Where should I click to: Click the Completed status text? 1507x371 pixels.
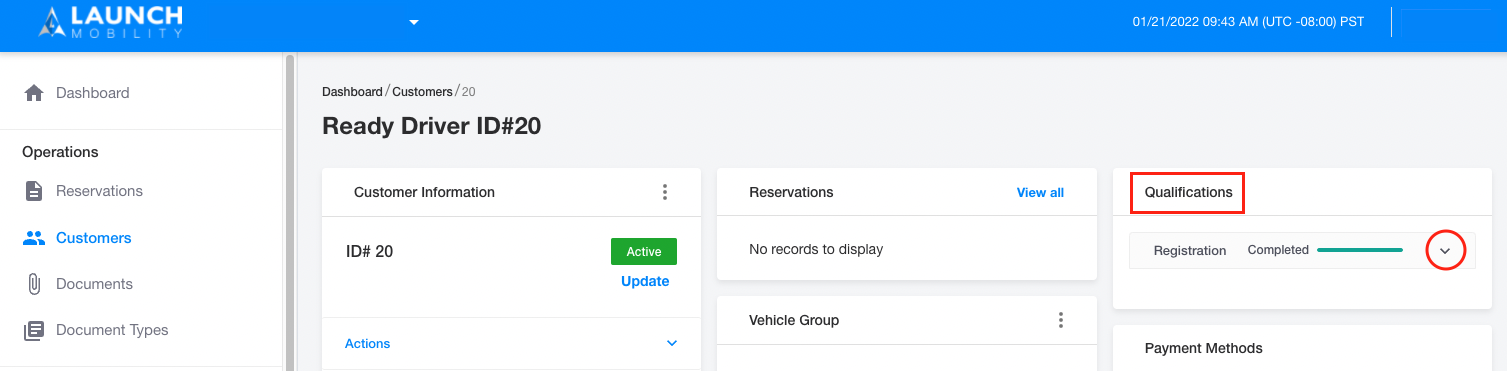1278,250
